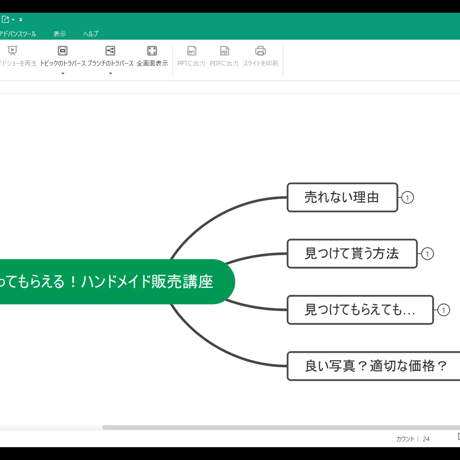Screen dimensions: 460x460
Task: Select the 良い写真？適切な価格？ topic
Action: click(x=374, y=366)
